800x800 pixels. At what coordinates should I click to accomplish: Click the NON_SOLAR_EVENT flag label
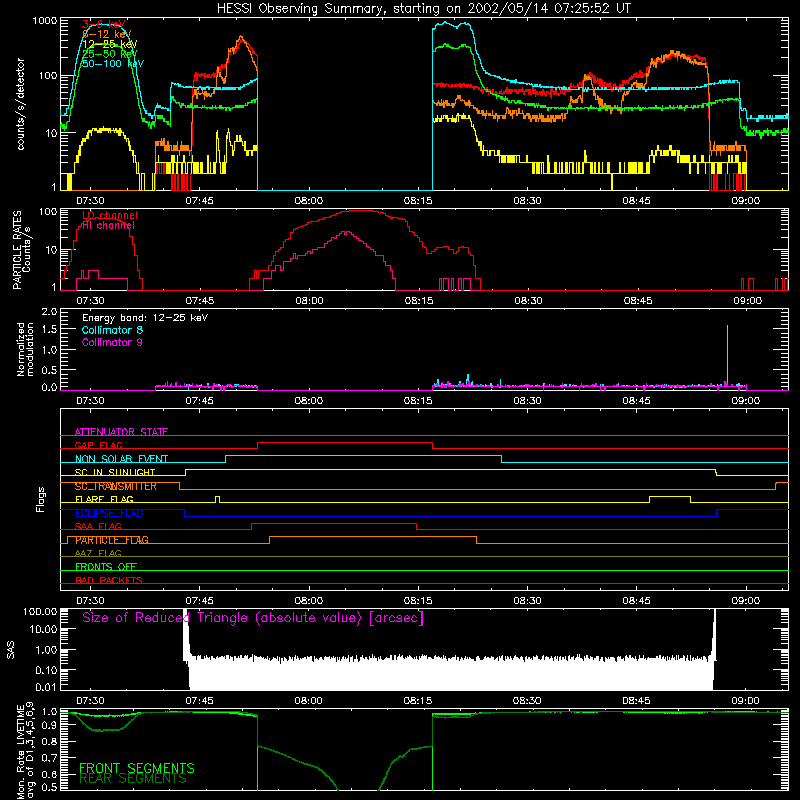[121, 459]
